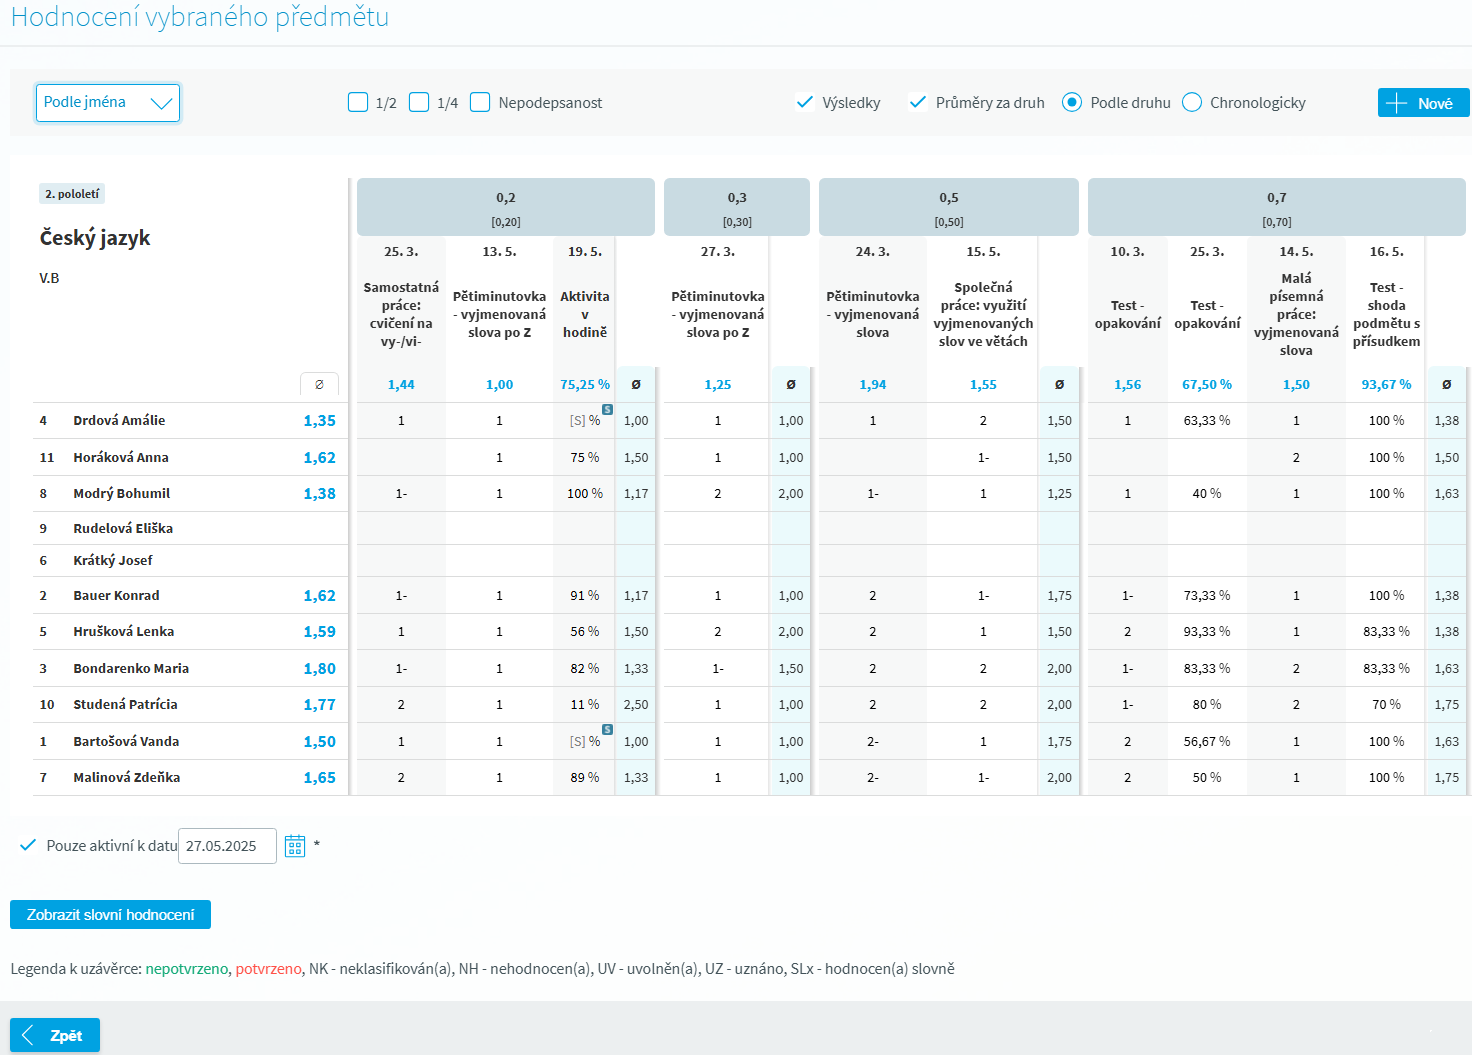Click column average 67,50 %
Image resolution: width=1472 pixels, height=1055 pixels.
point(1207,384)
